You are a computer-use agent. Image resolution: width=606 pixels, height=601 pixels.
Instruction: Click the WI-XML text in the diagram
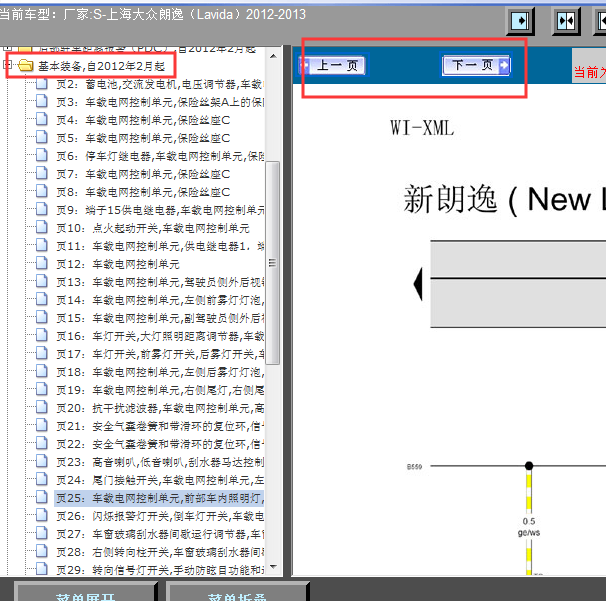coord(422,128)
